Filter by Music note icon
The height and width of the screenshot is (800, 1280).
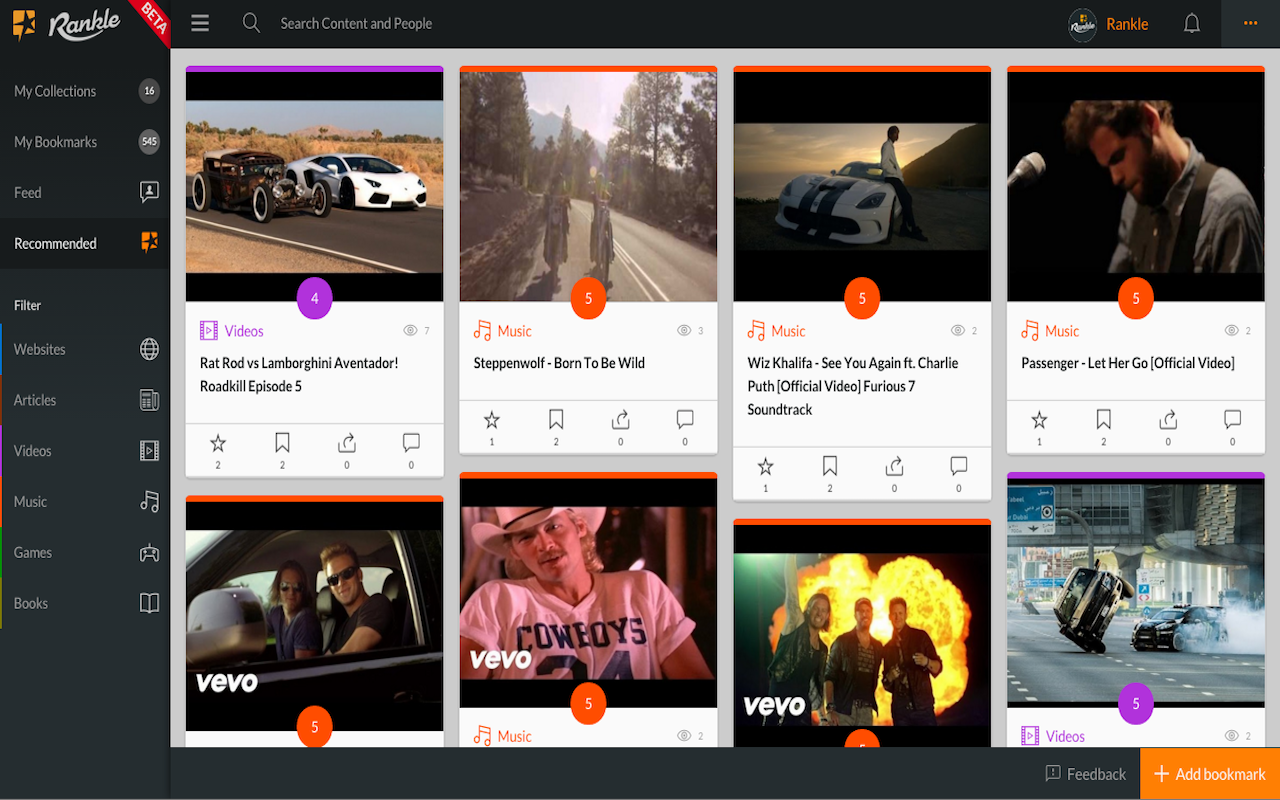pos(149,502)
